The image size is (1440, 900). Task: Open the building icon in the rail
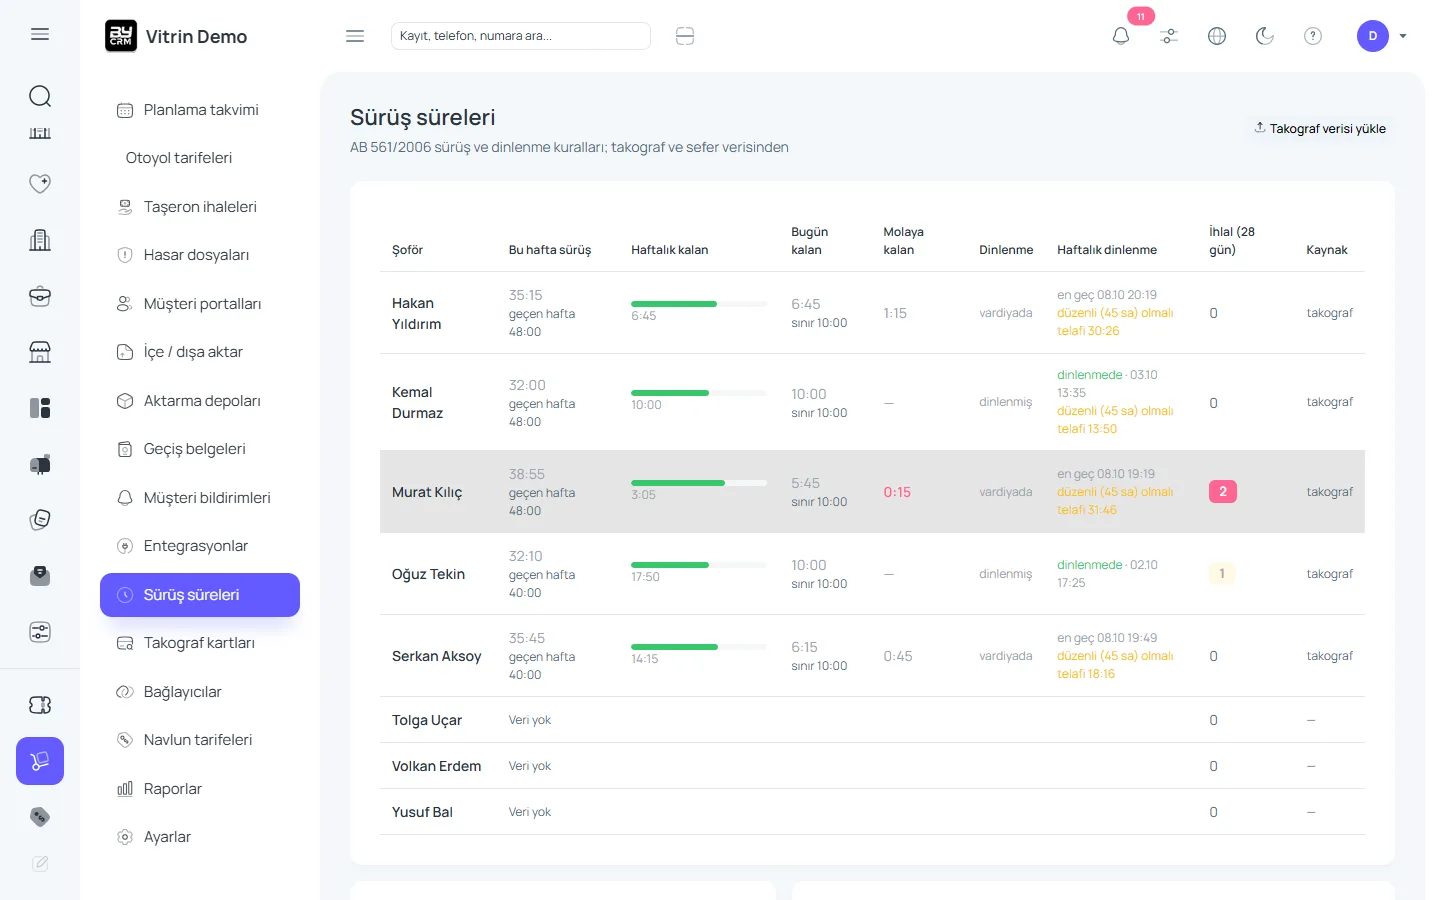(x=40, y=240)
